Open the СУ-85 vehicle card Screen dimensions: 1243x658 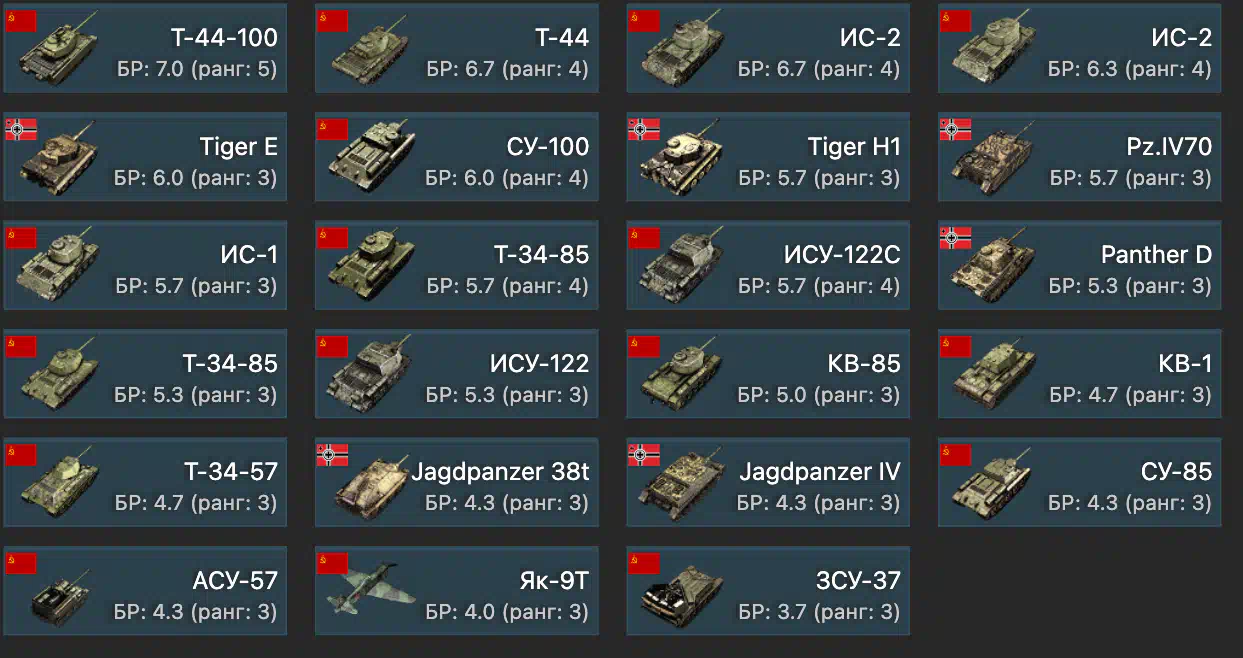point(1080,482)
